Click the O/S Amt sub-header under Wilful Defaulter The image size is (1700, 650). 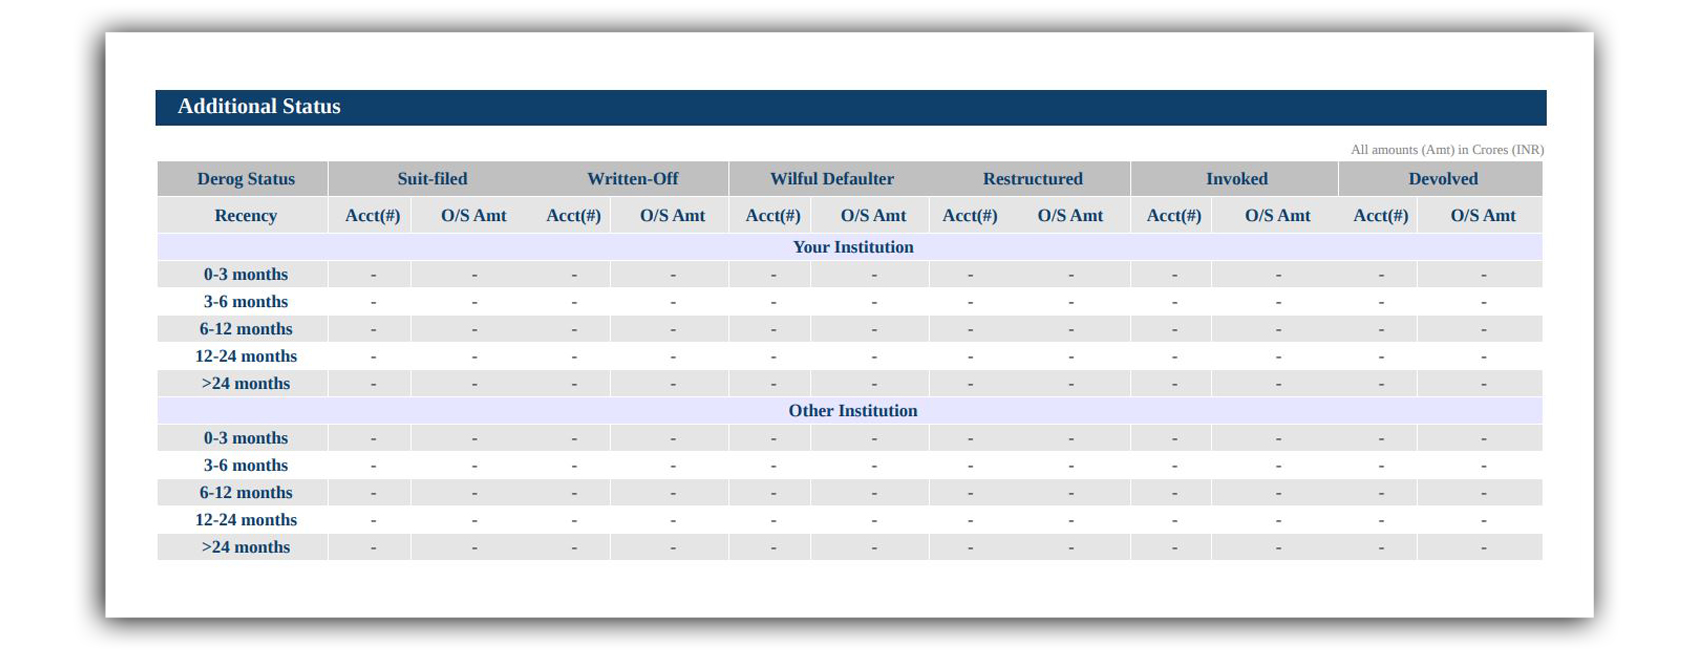point(873,216)
